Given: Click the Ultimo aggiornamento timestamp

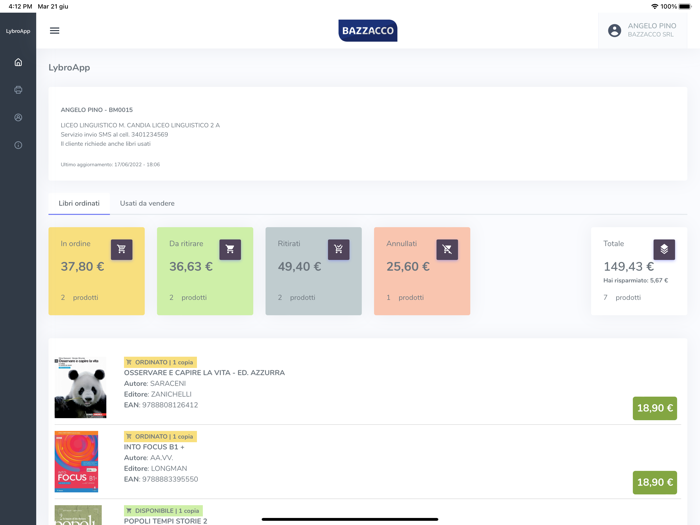Looking at the screenshot, I should tap(110, 164).
